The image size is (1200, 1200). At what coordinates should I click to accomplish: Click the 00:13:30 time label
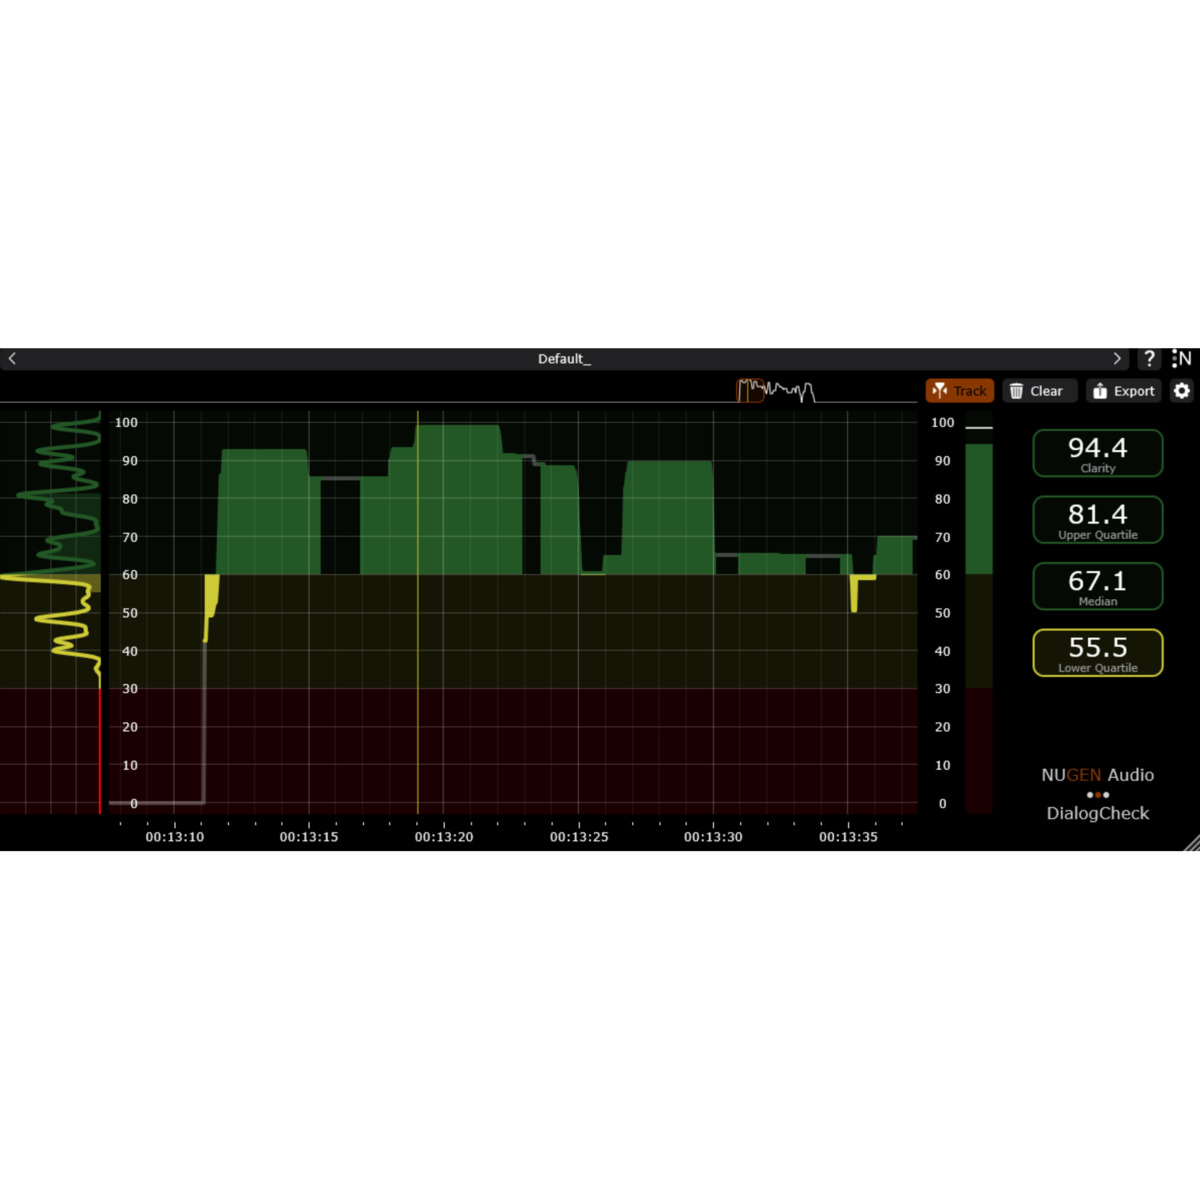click(713, 837)
